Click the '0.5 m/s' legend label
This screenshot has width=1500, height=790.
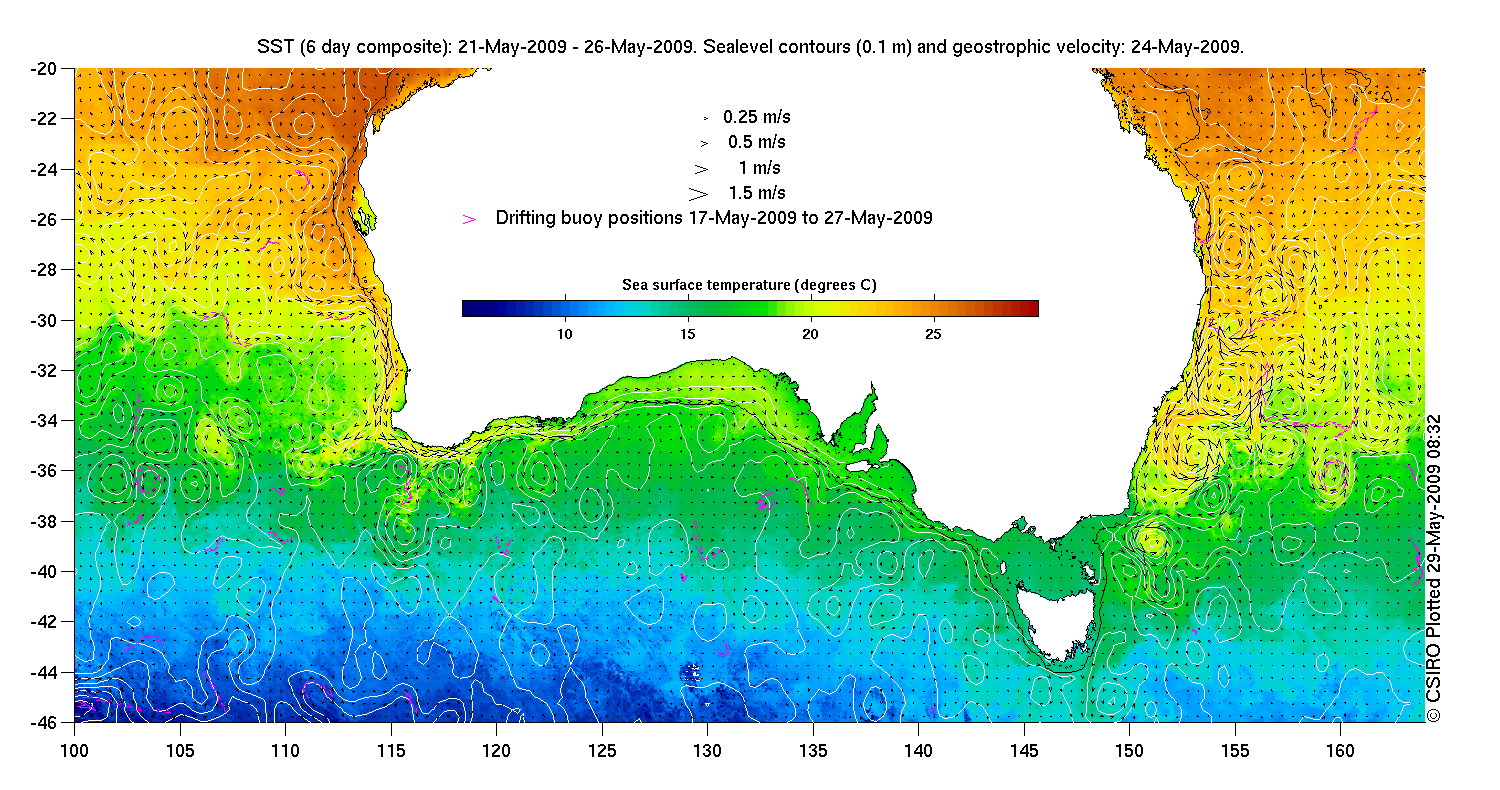tap(757, 143)
